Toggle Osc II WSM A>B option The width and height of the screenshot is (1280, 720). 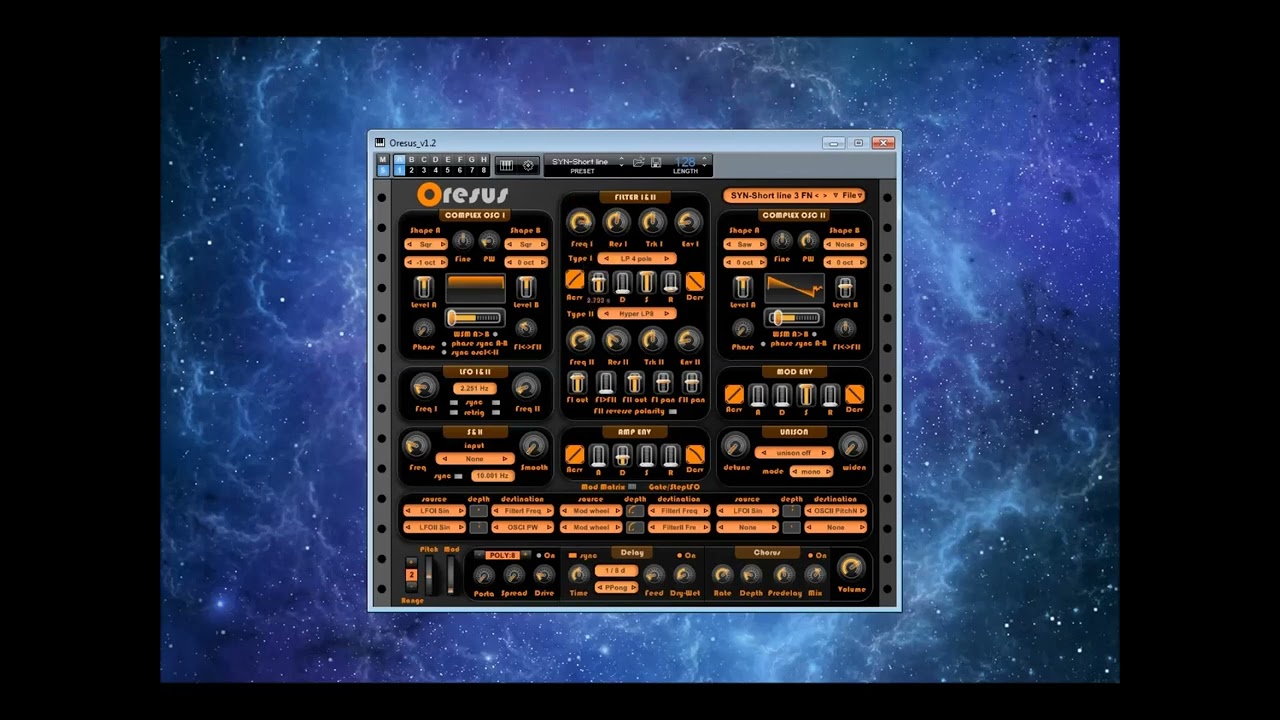tap(816, 334)
